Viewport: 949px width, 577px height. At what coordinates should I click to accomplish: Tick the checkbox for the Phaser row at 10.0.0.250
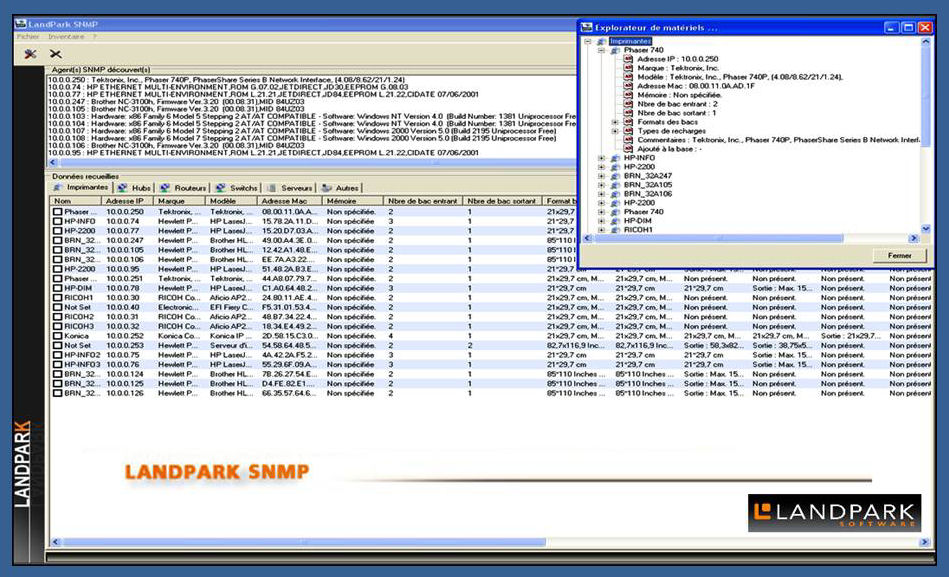coord(57,212)
